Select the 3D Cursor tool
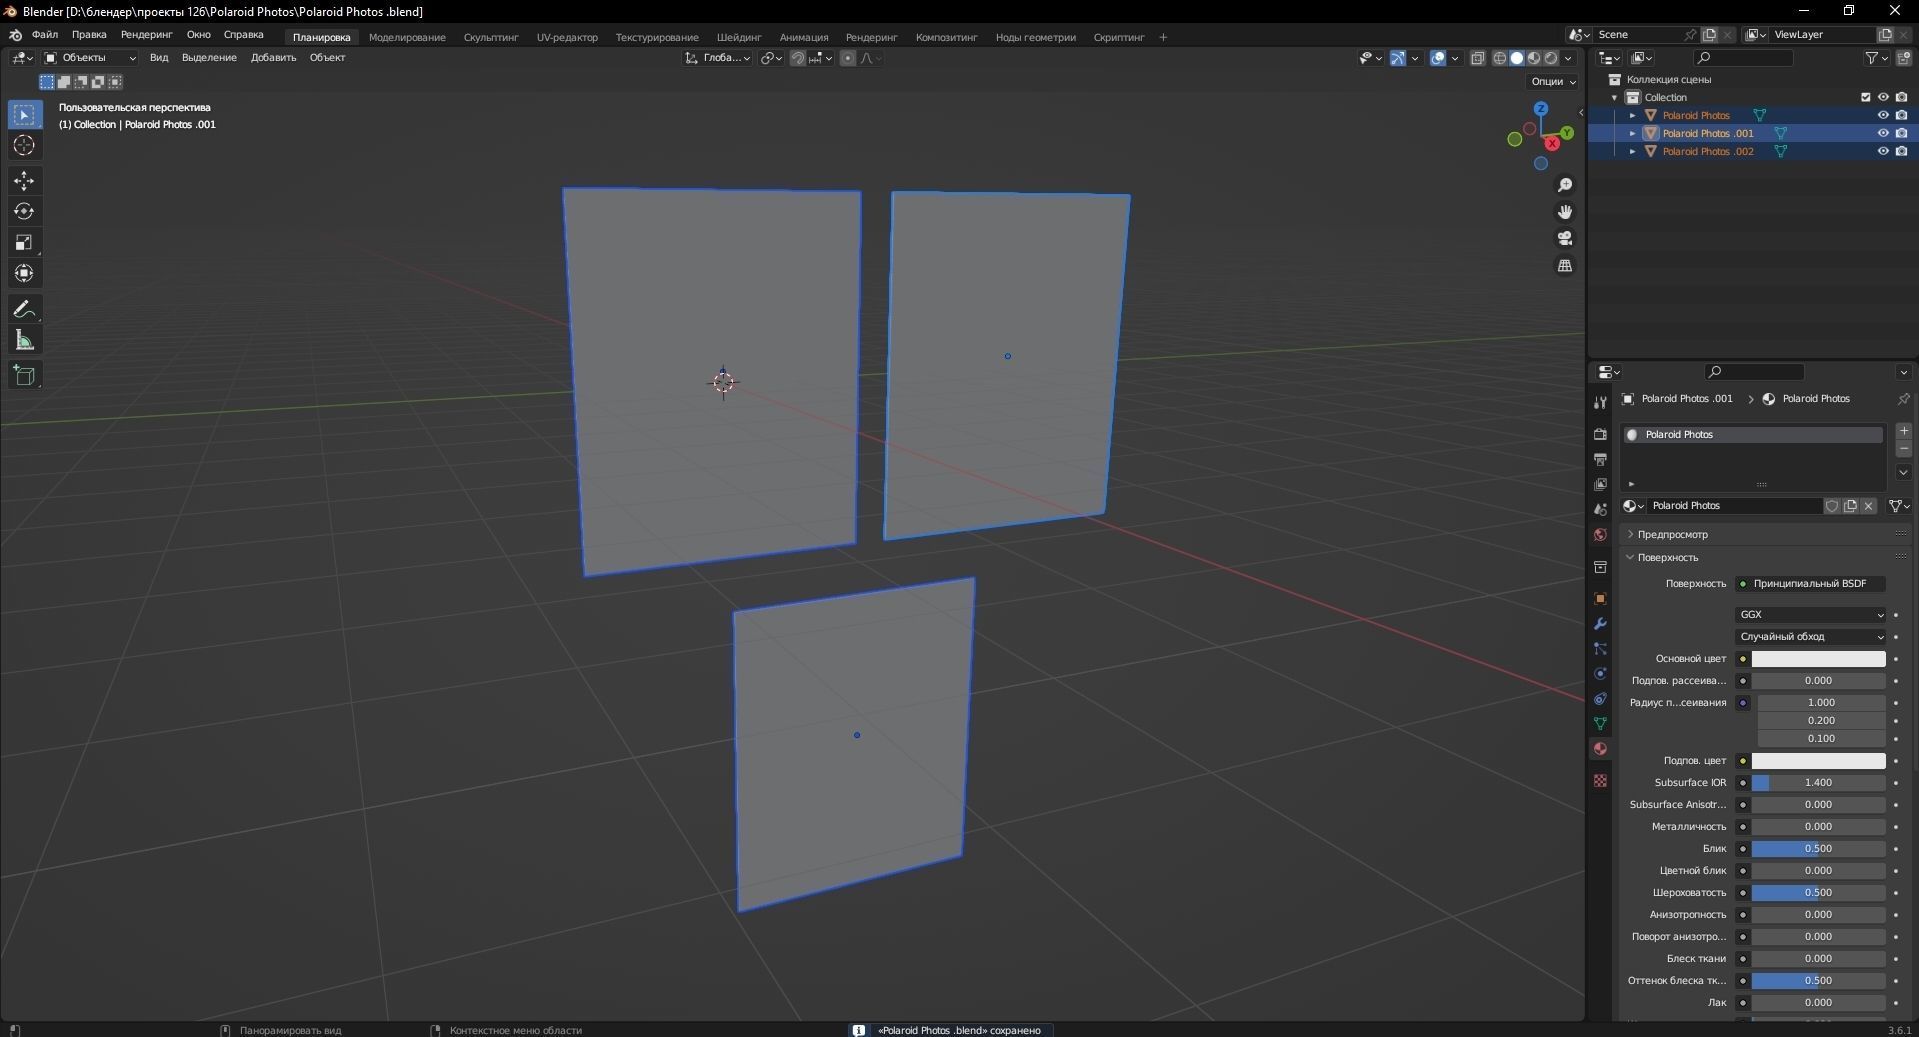 [x=24, y=146]
